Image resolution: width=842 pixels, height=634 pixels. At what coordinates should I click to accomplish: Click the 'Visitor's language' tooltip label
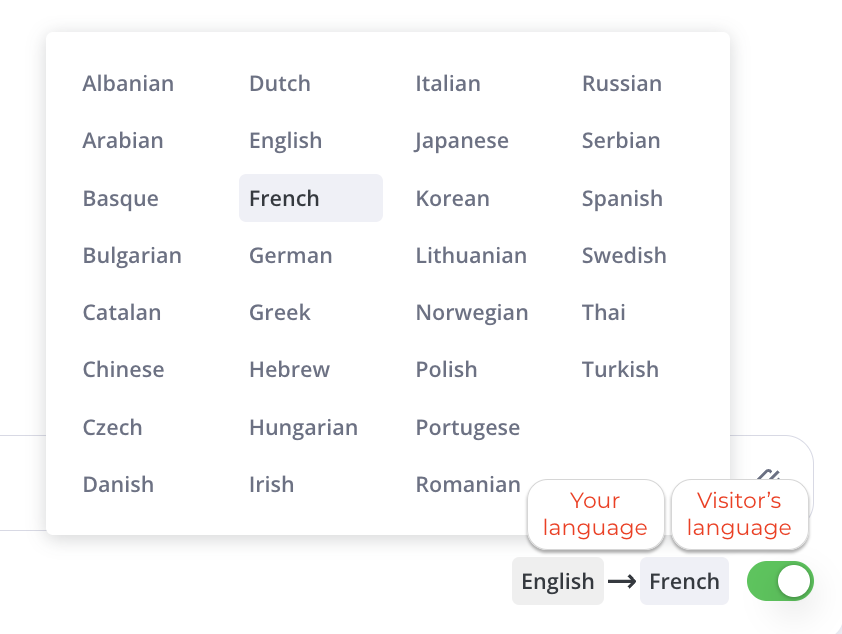point(739,514)
